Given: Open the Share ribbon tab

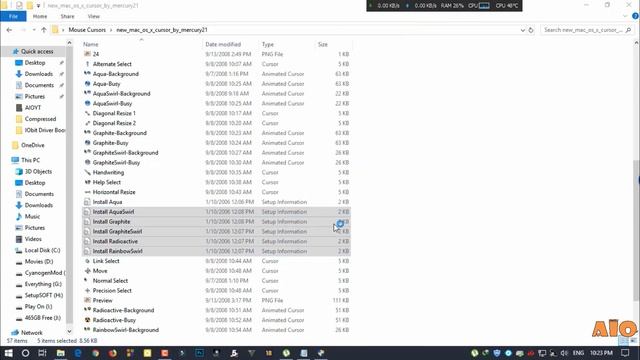Looking at the screenshot, I should pos(67,16).
